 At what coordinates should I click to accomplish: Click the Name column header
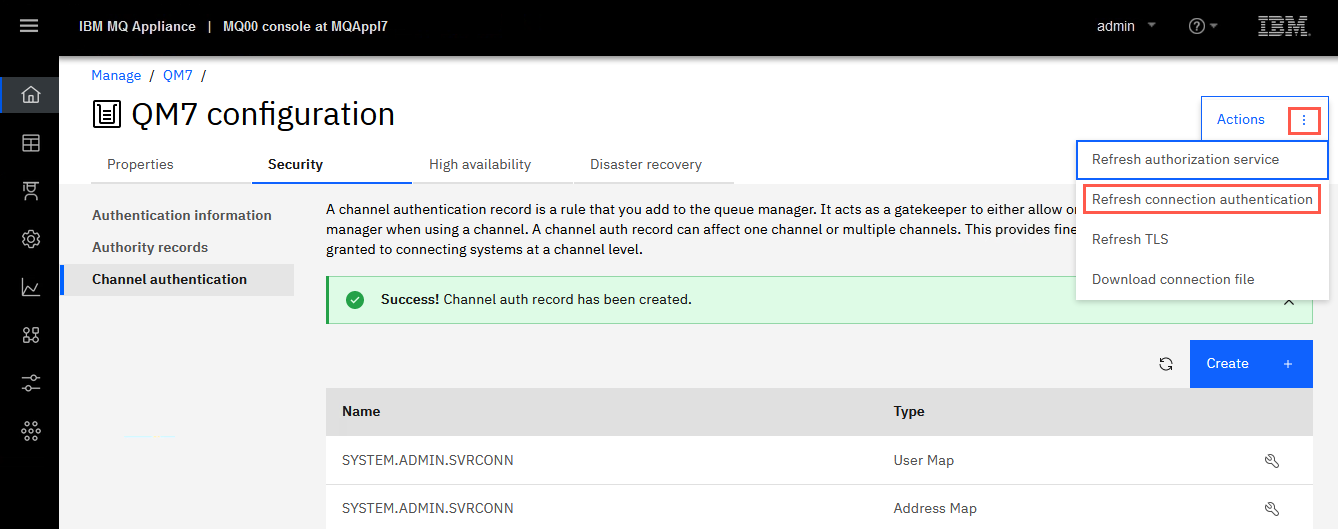point(361,411)
